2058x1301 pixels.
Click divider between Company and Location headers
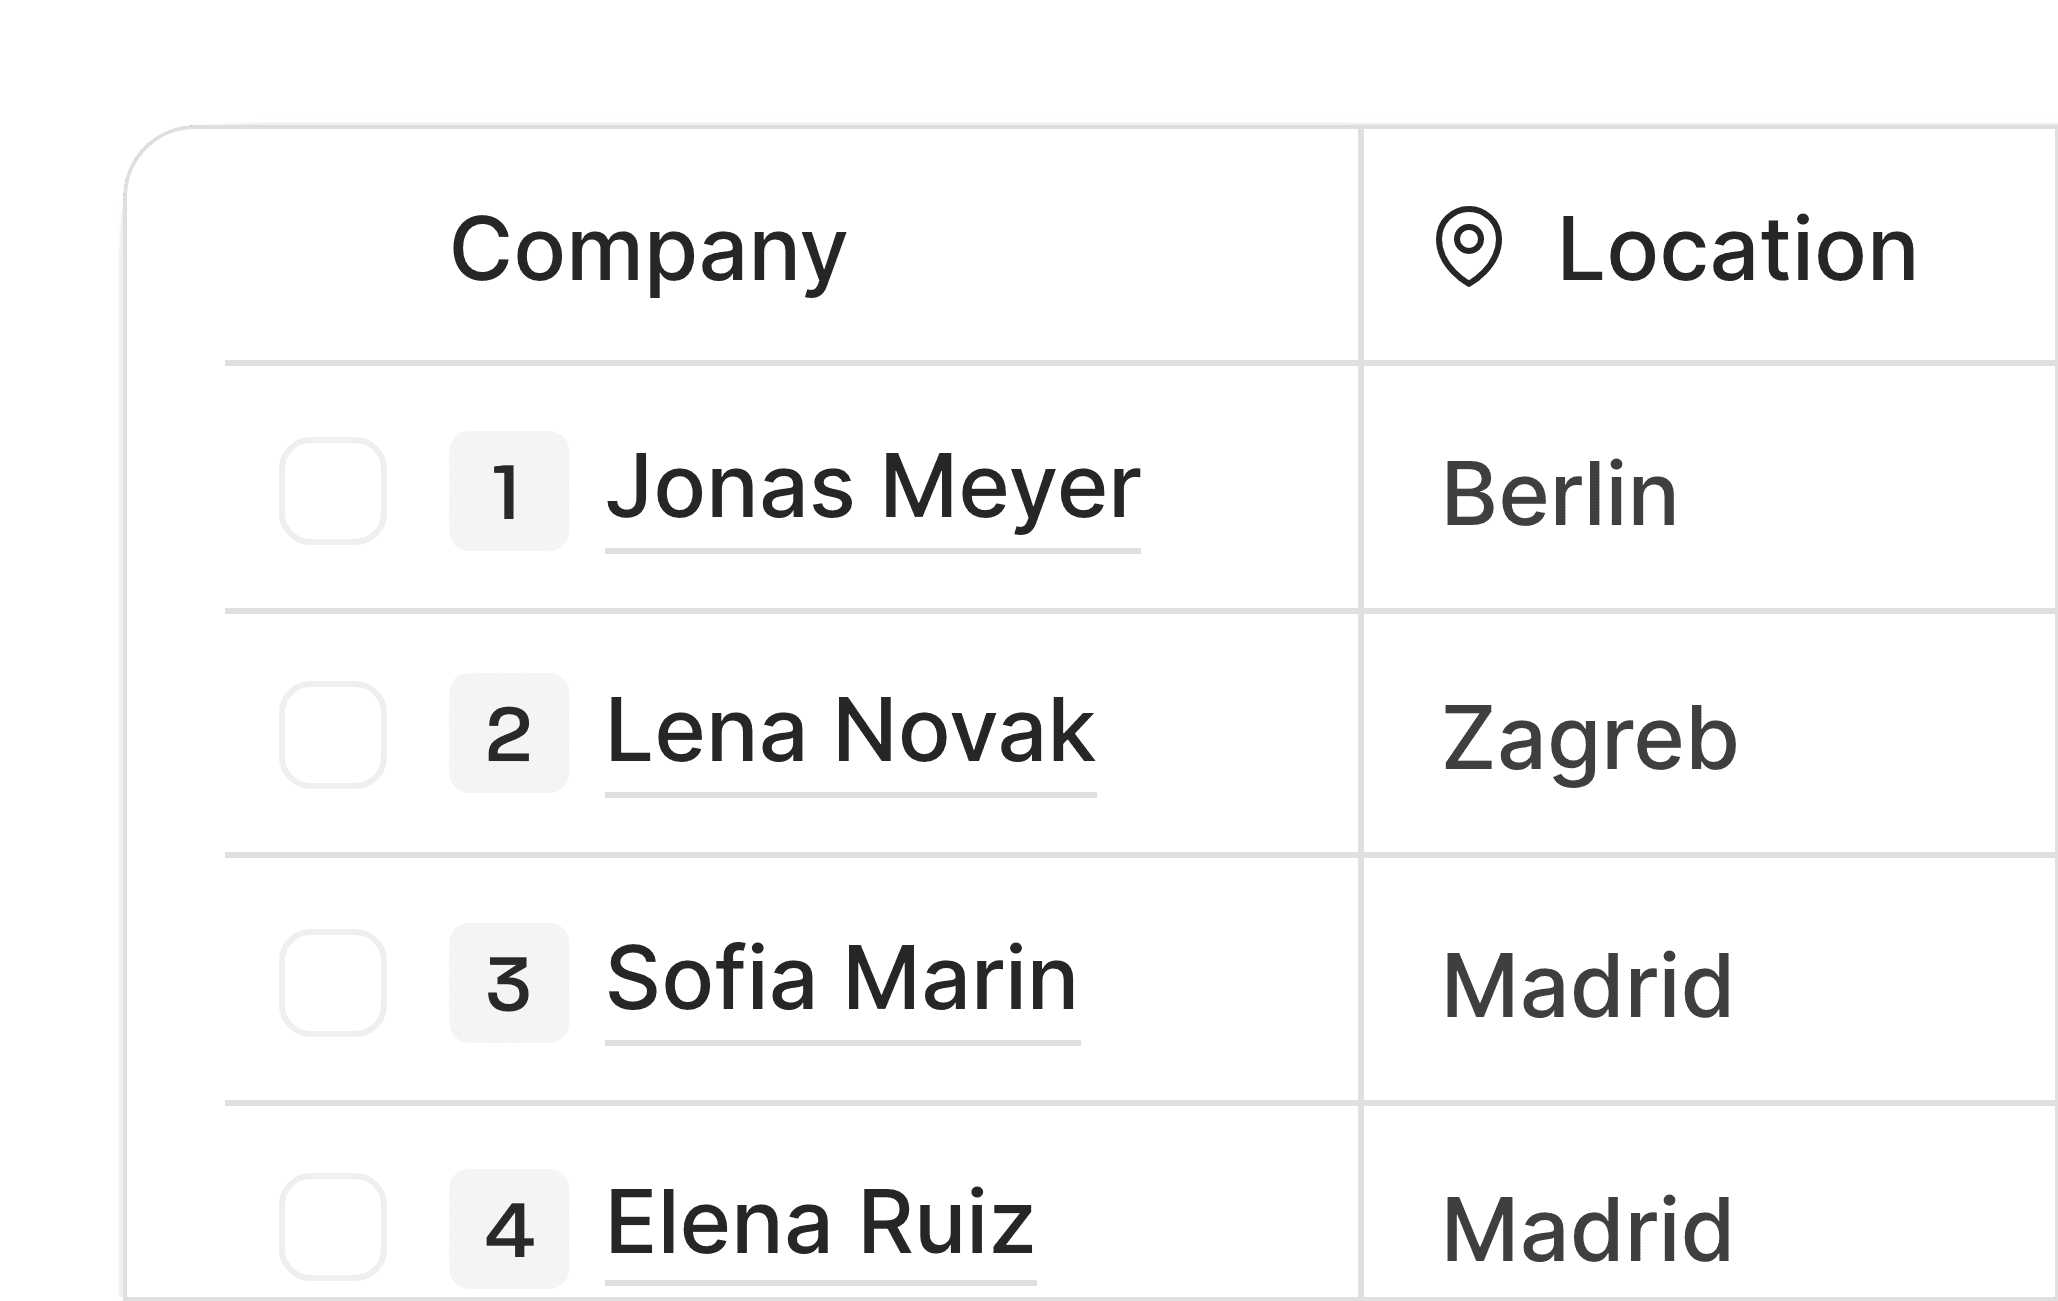click(x=1361, y=246)
